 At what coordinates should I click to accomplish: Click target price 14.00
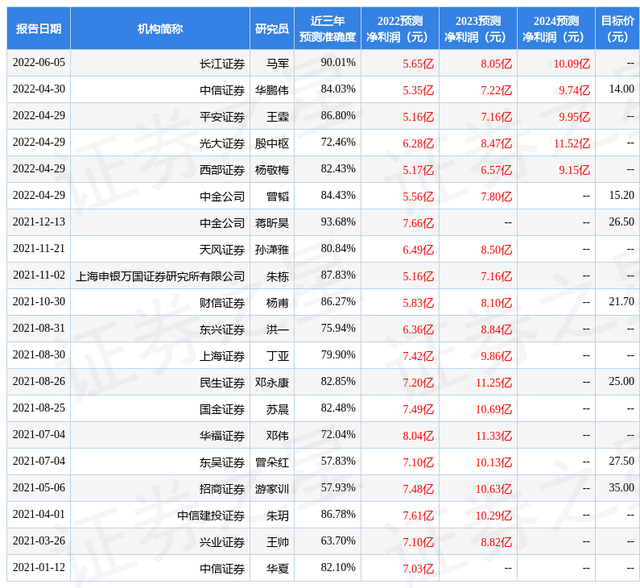point(622,89)
